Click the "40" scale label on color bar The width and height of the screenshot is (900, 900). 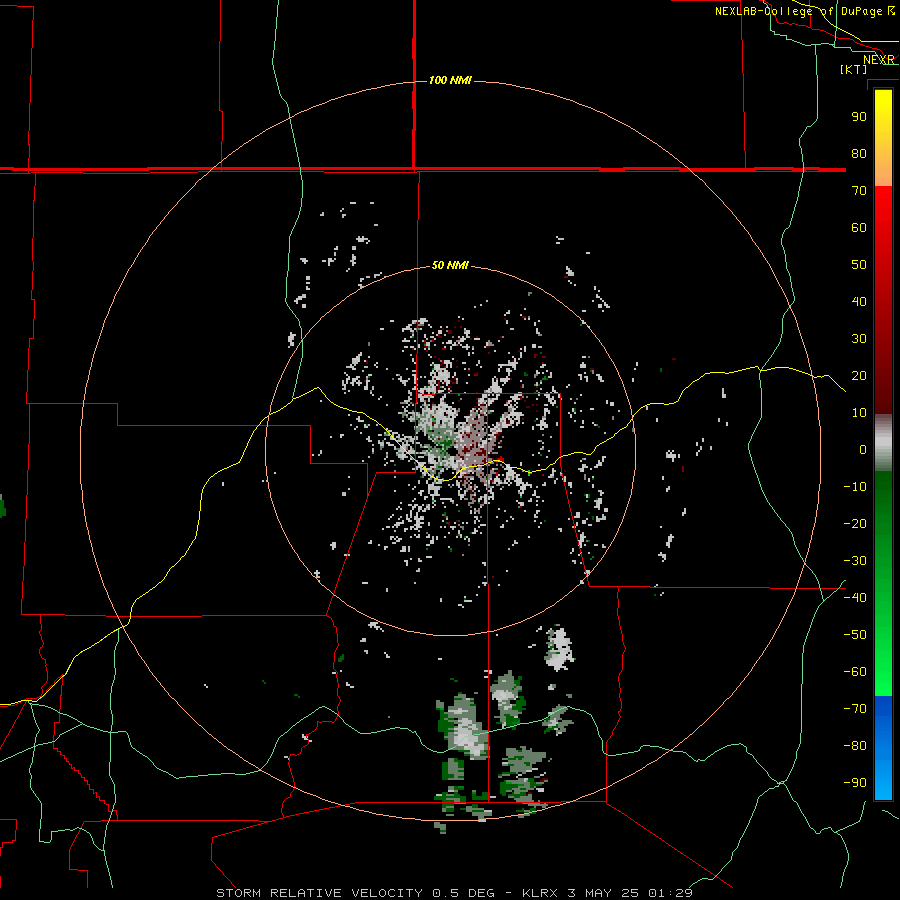pos(859,301)
